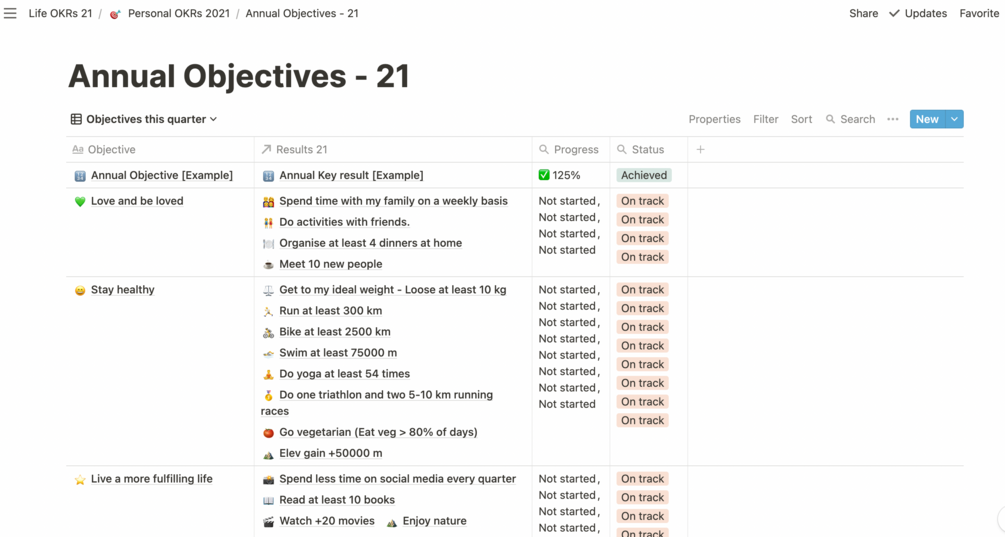Viewport: 1005px width, 537px height.
Task: Click the Personal OKRs 2021 target icon
Action: [115, 14]
